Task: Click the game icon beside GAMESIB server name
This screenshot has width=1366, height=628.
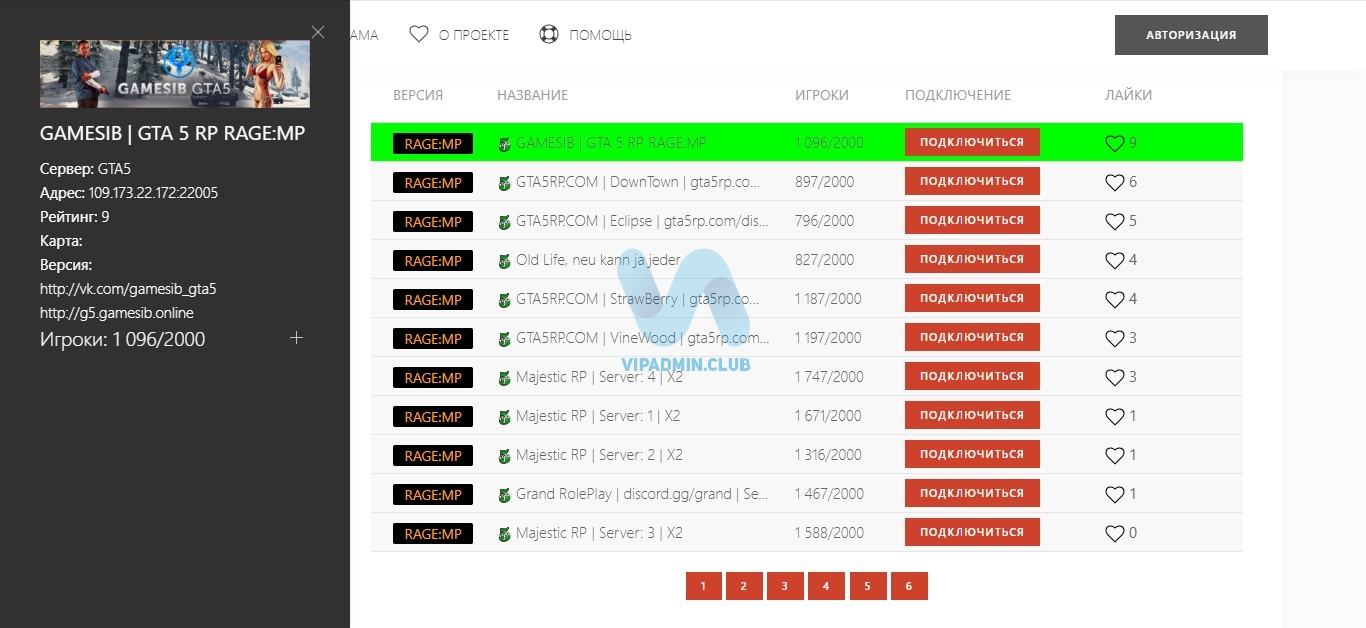Action: (504, 144)
